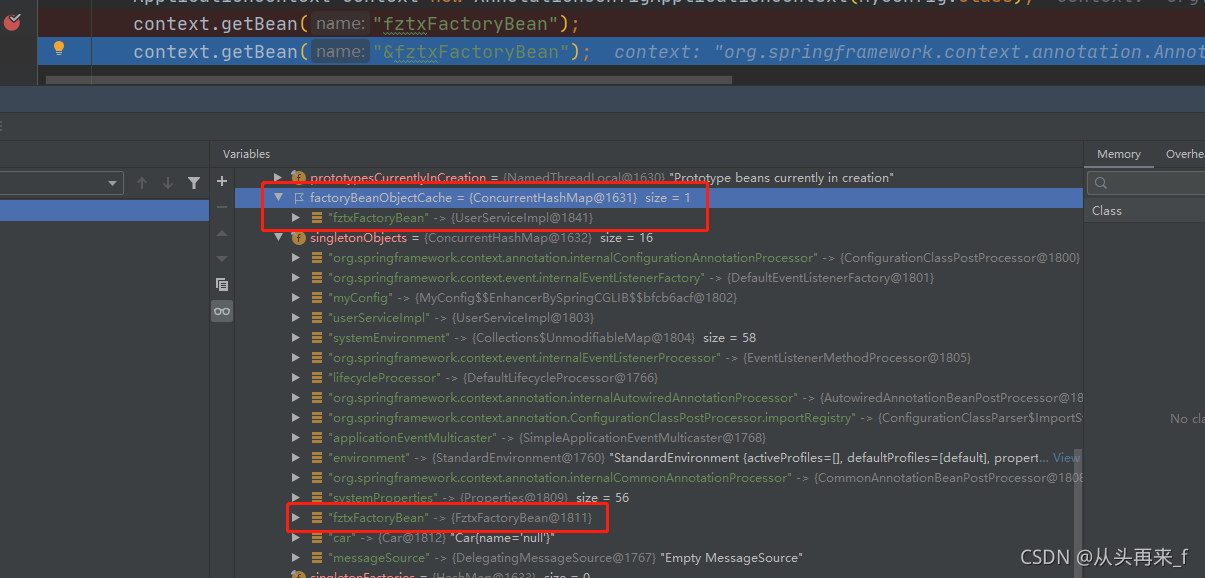
Task: Select the "systemProperties" size = 56 row
Action: pos(478,498)
